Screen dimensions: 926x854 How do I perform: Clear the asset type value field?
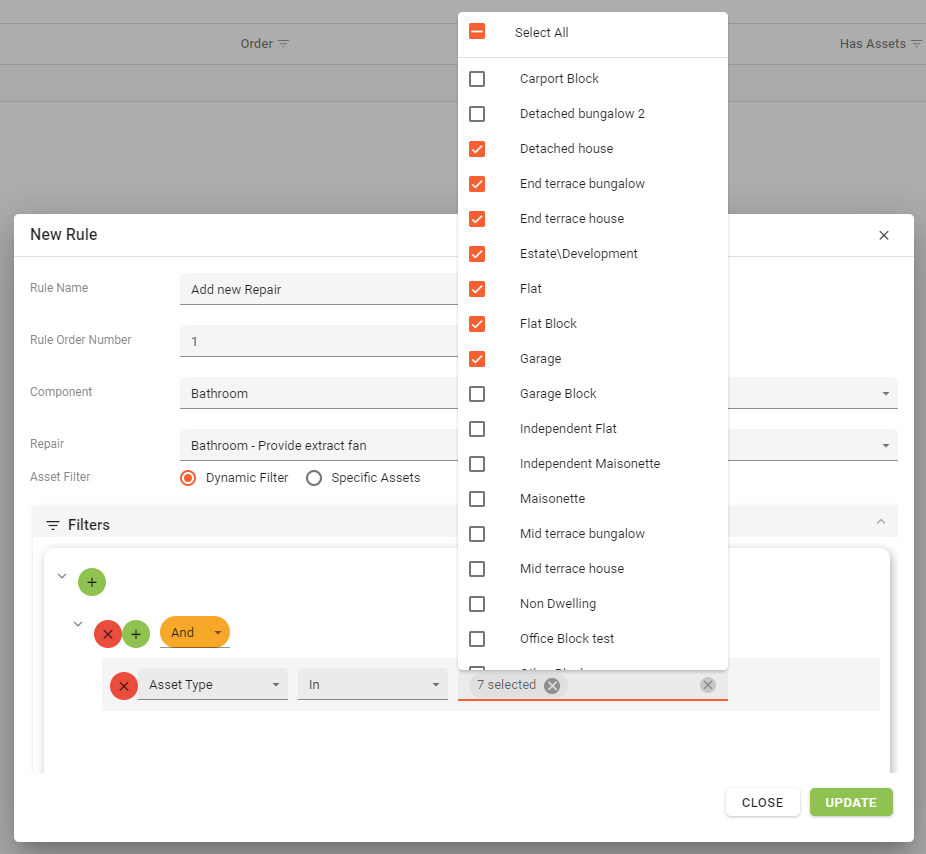(708, 685)
